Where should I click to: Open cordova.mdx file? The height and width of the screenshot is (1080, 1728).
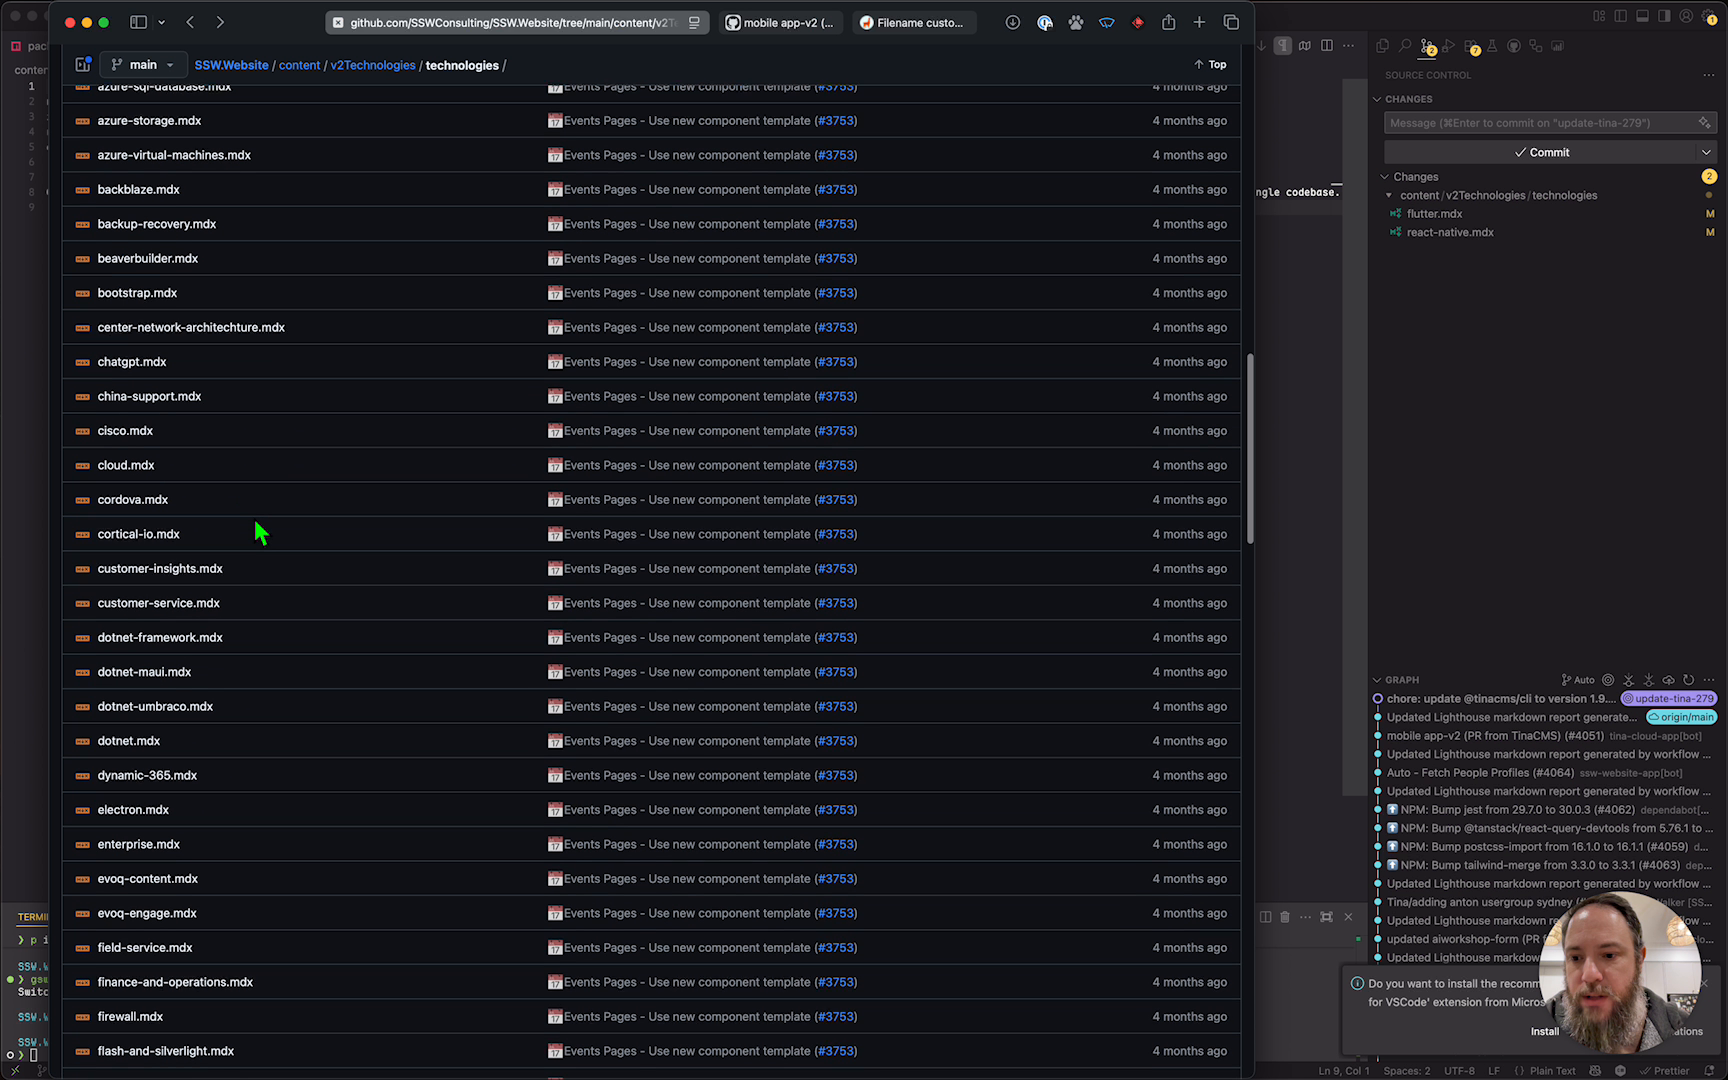132,500
